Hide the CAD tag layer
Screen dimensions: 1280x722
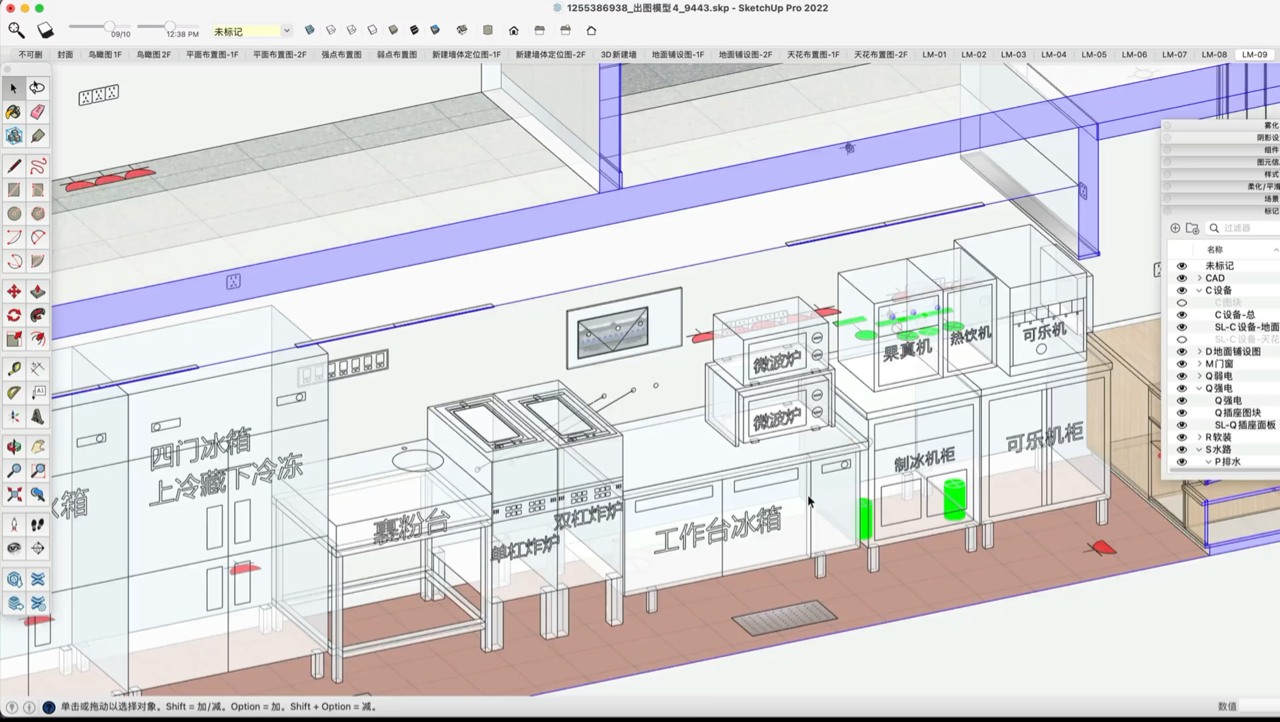coord(1181,278)
